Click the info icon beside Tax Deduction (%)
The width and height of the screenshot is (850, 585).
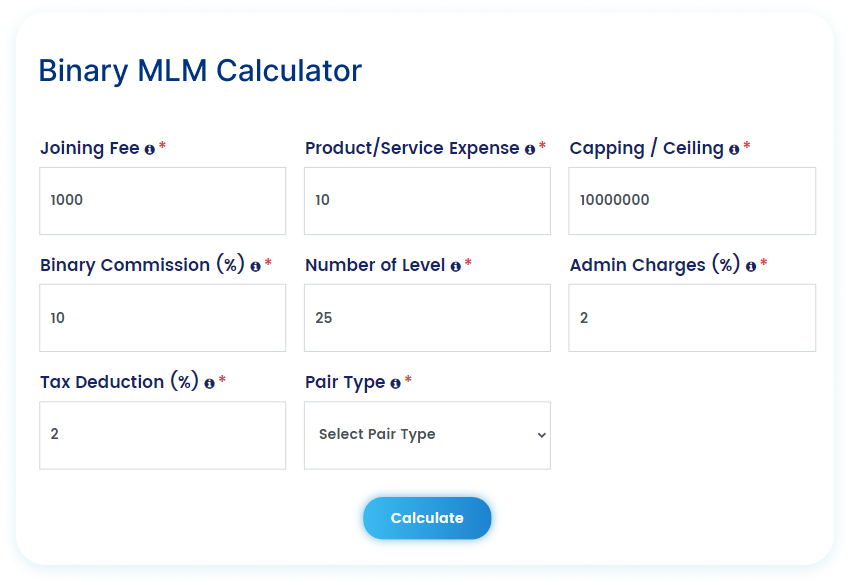pos(209,384)
